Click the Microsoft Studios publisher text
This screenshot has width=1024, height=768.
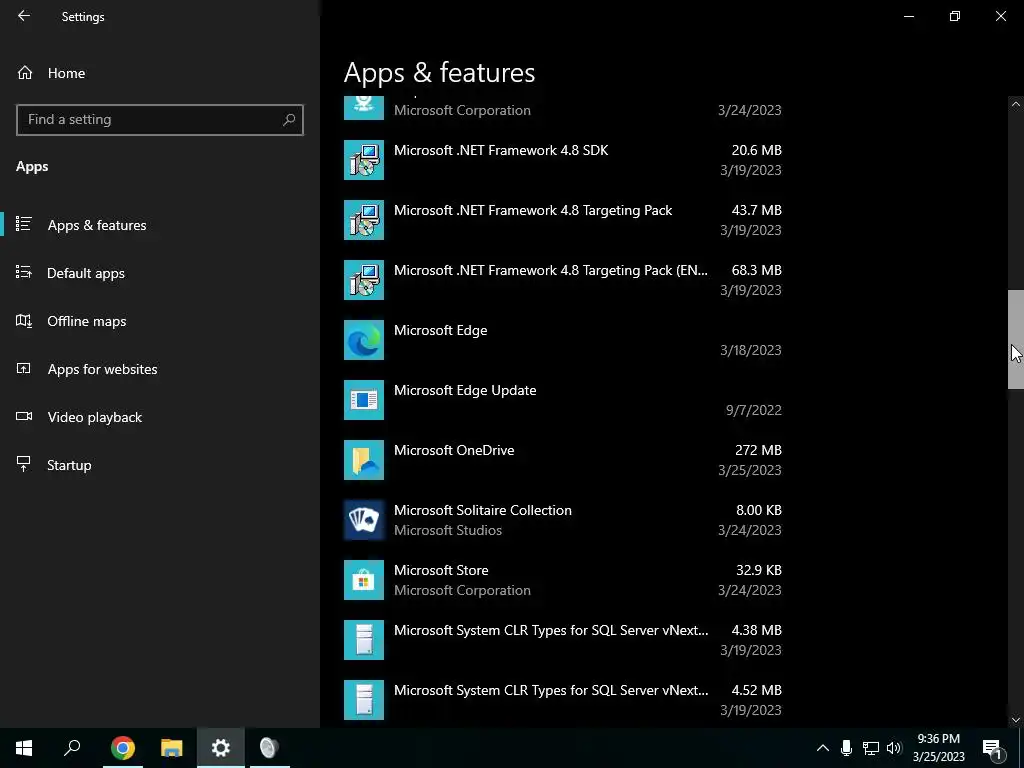pyautogui.click(x=448, y=530)
